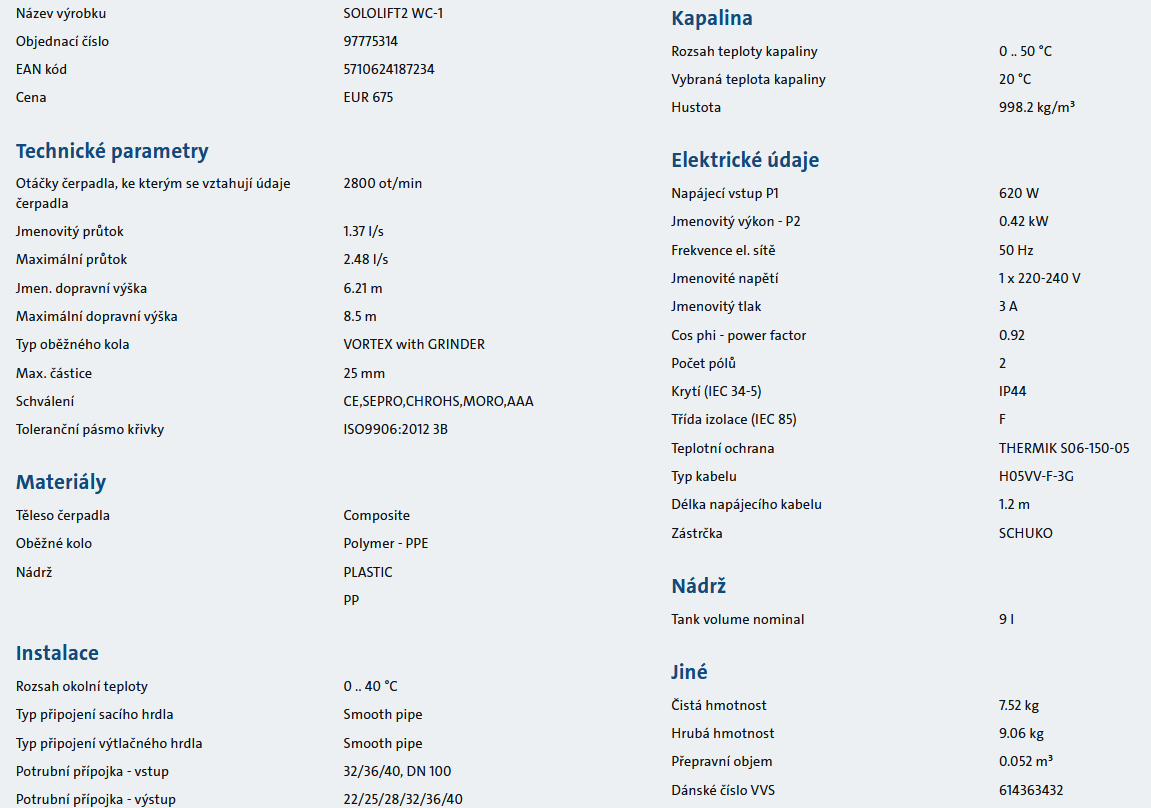This screenshot has width=1151, height=808.
Task: Select net weight value 7.52 kg
Action: [1019, 705]
